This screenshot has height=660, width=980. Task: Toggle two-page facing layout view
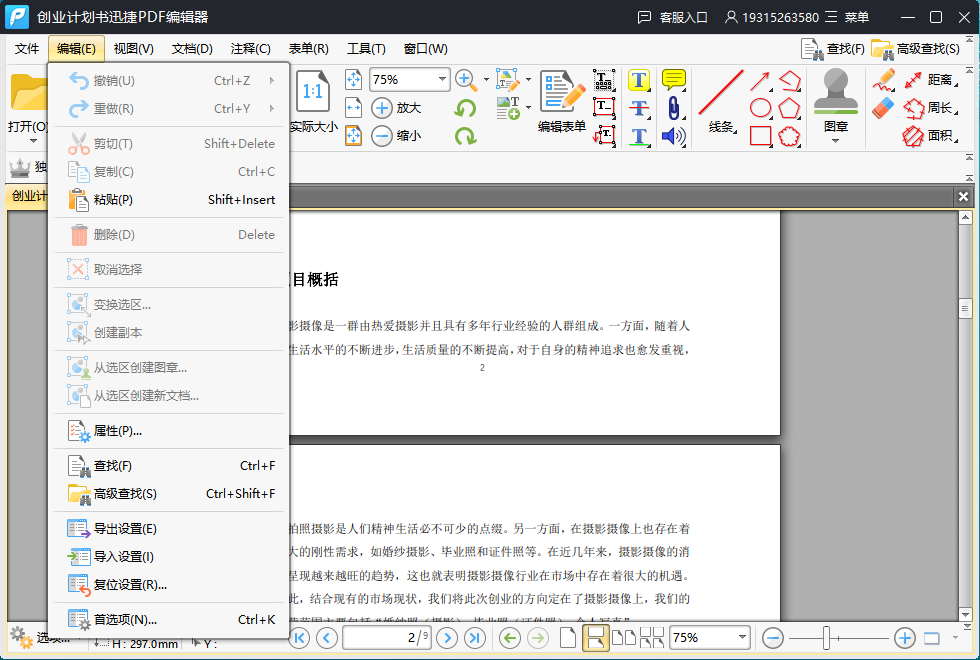(624, 638)
